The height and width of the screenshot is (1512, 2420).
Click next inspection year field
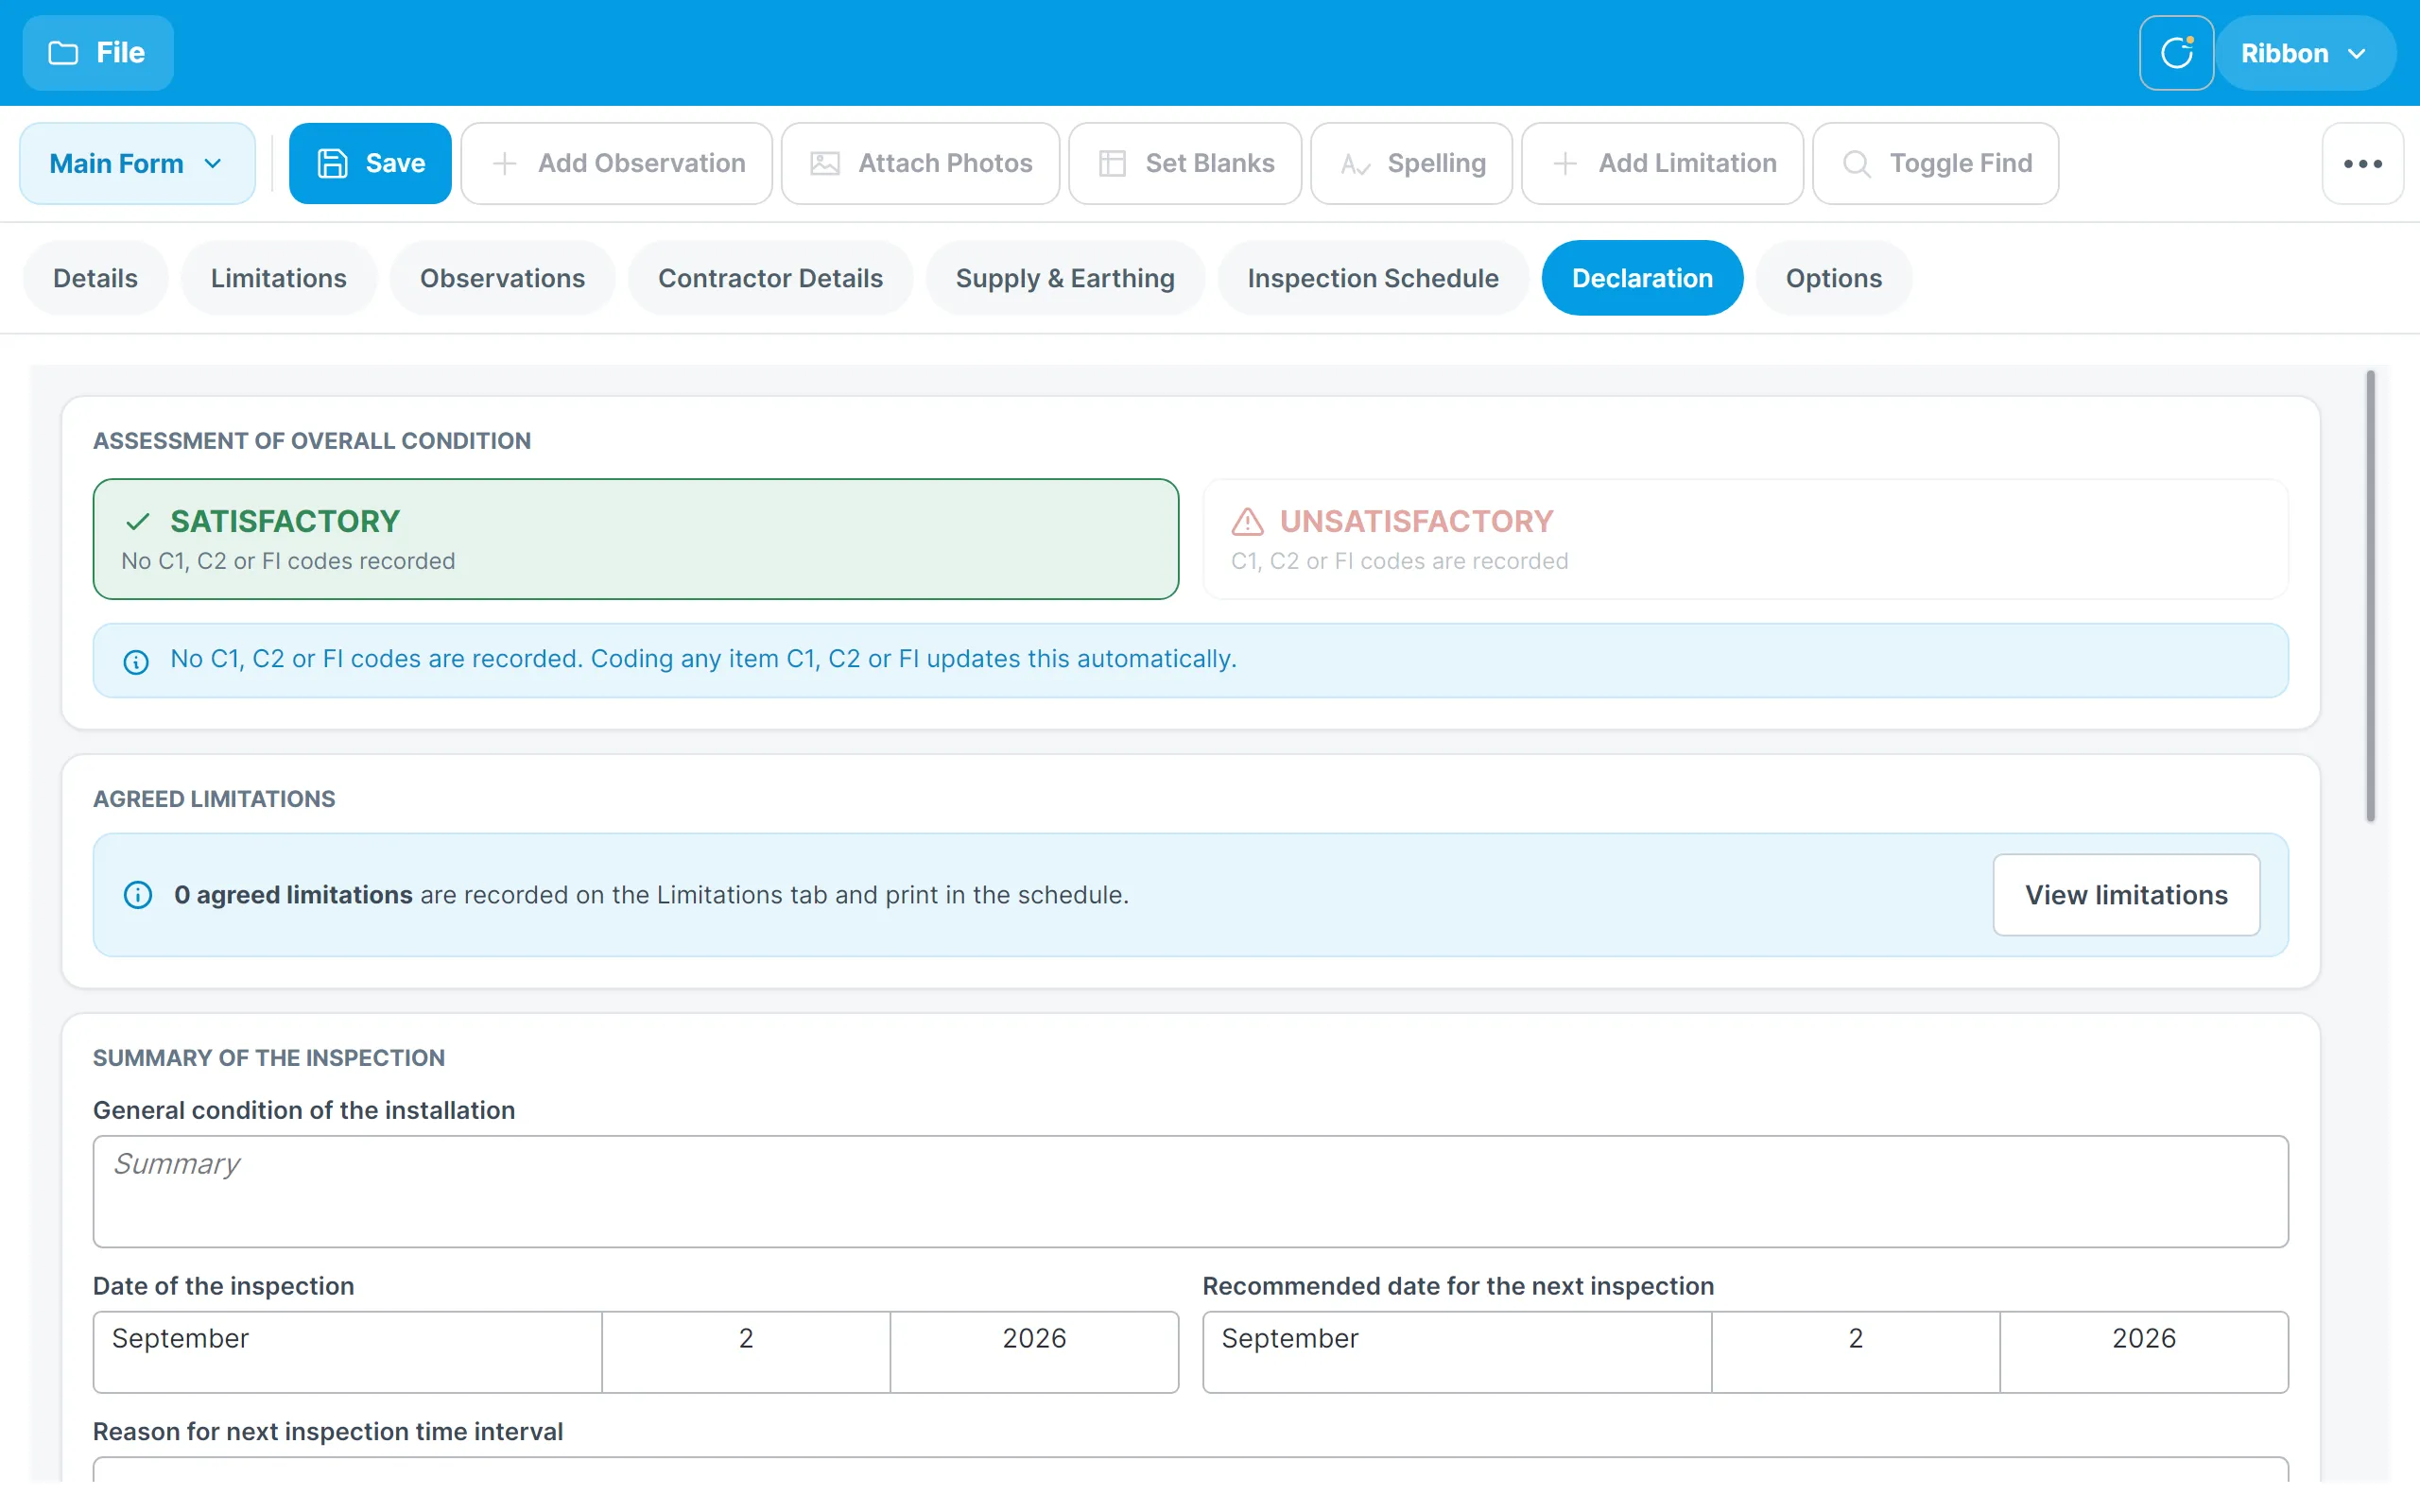2144,1352
